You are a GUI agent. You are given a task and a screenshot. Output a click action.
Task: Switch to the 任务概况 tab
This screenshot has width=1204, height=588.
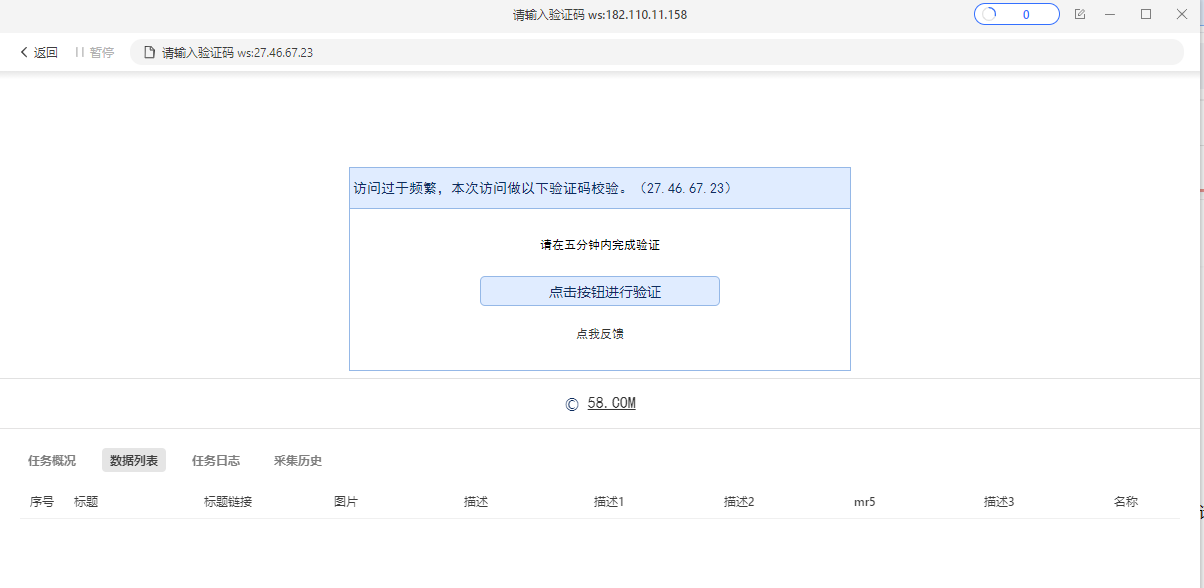pos(52,461)
